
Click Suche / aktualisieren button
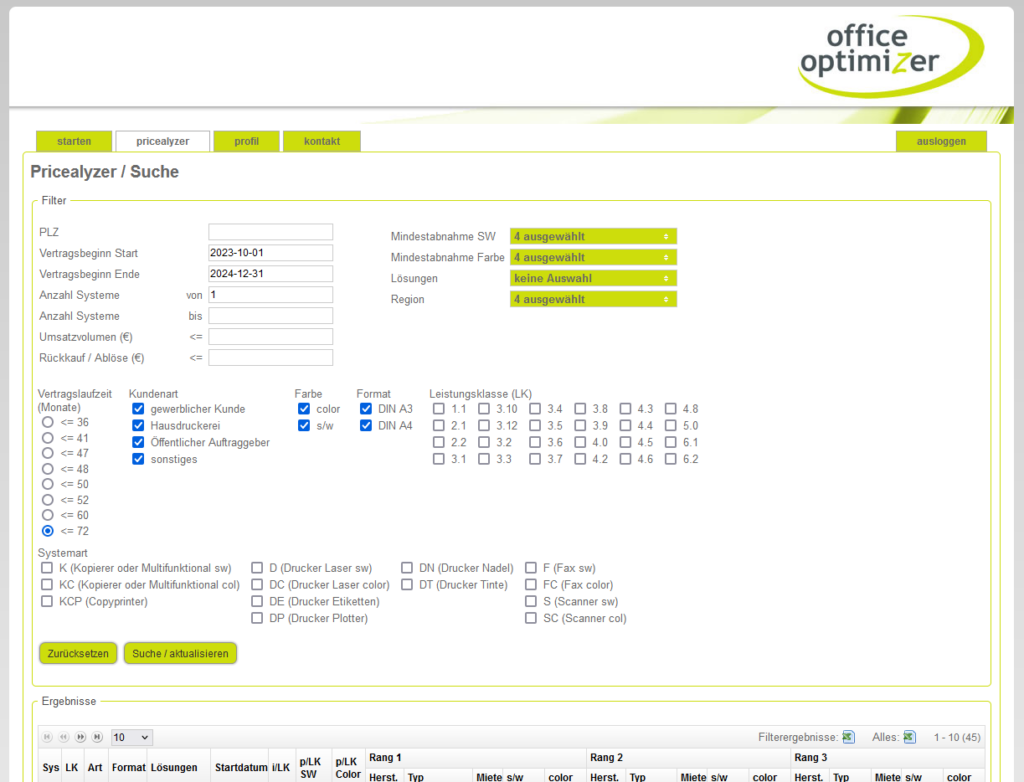[x=180, y=654]
